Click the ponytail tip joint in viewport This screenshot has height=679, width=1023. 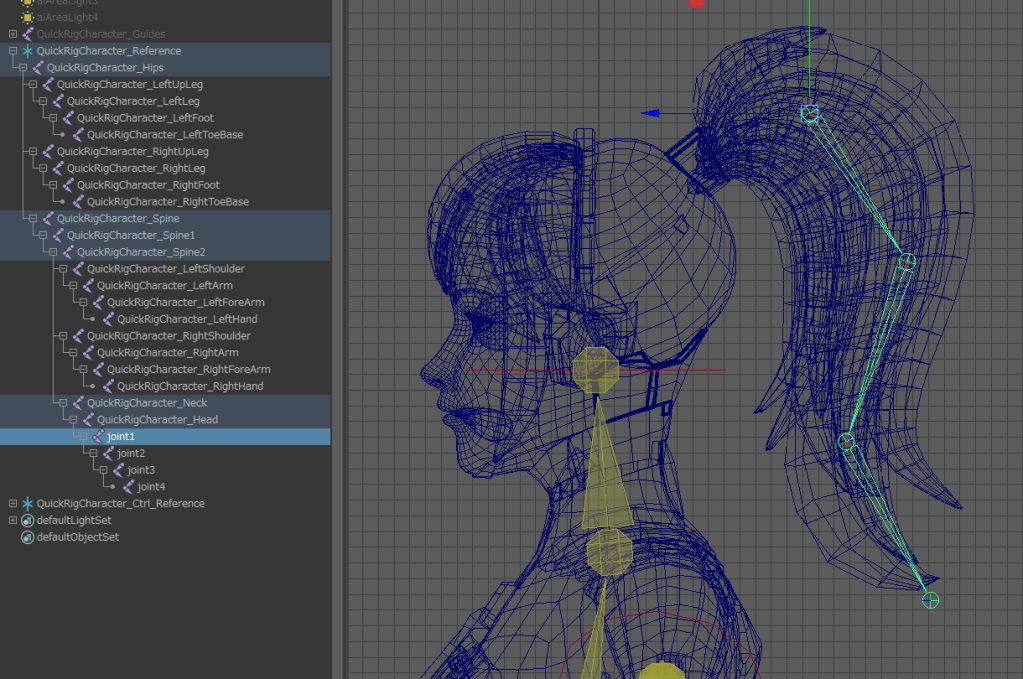(x=930, y=600)
